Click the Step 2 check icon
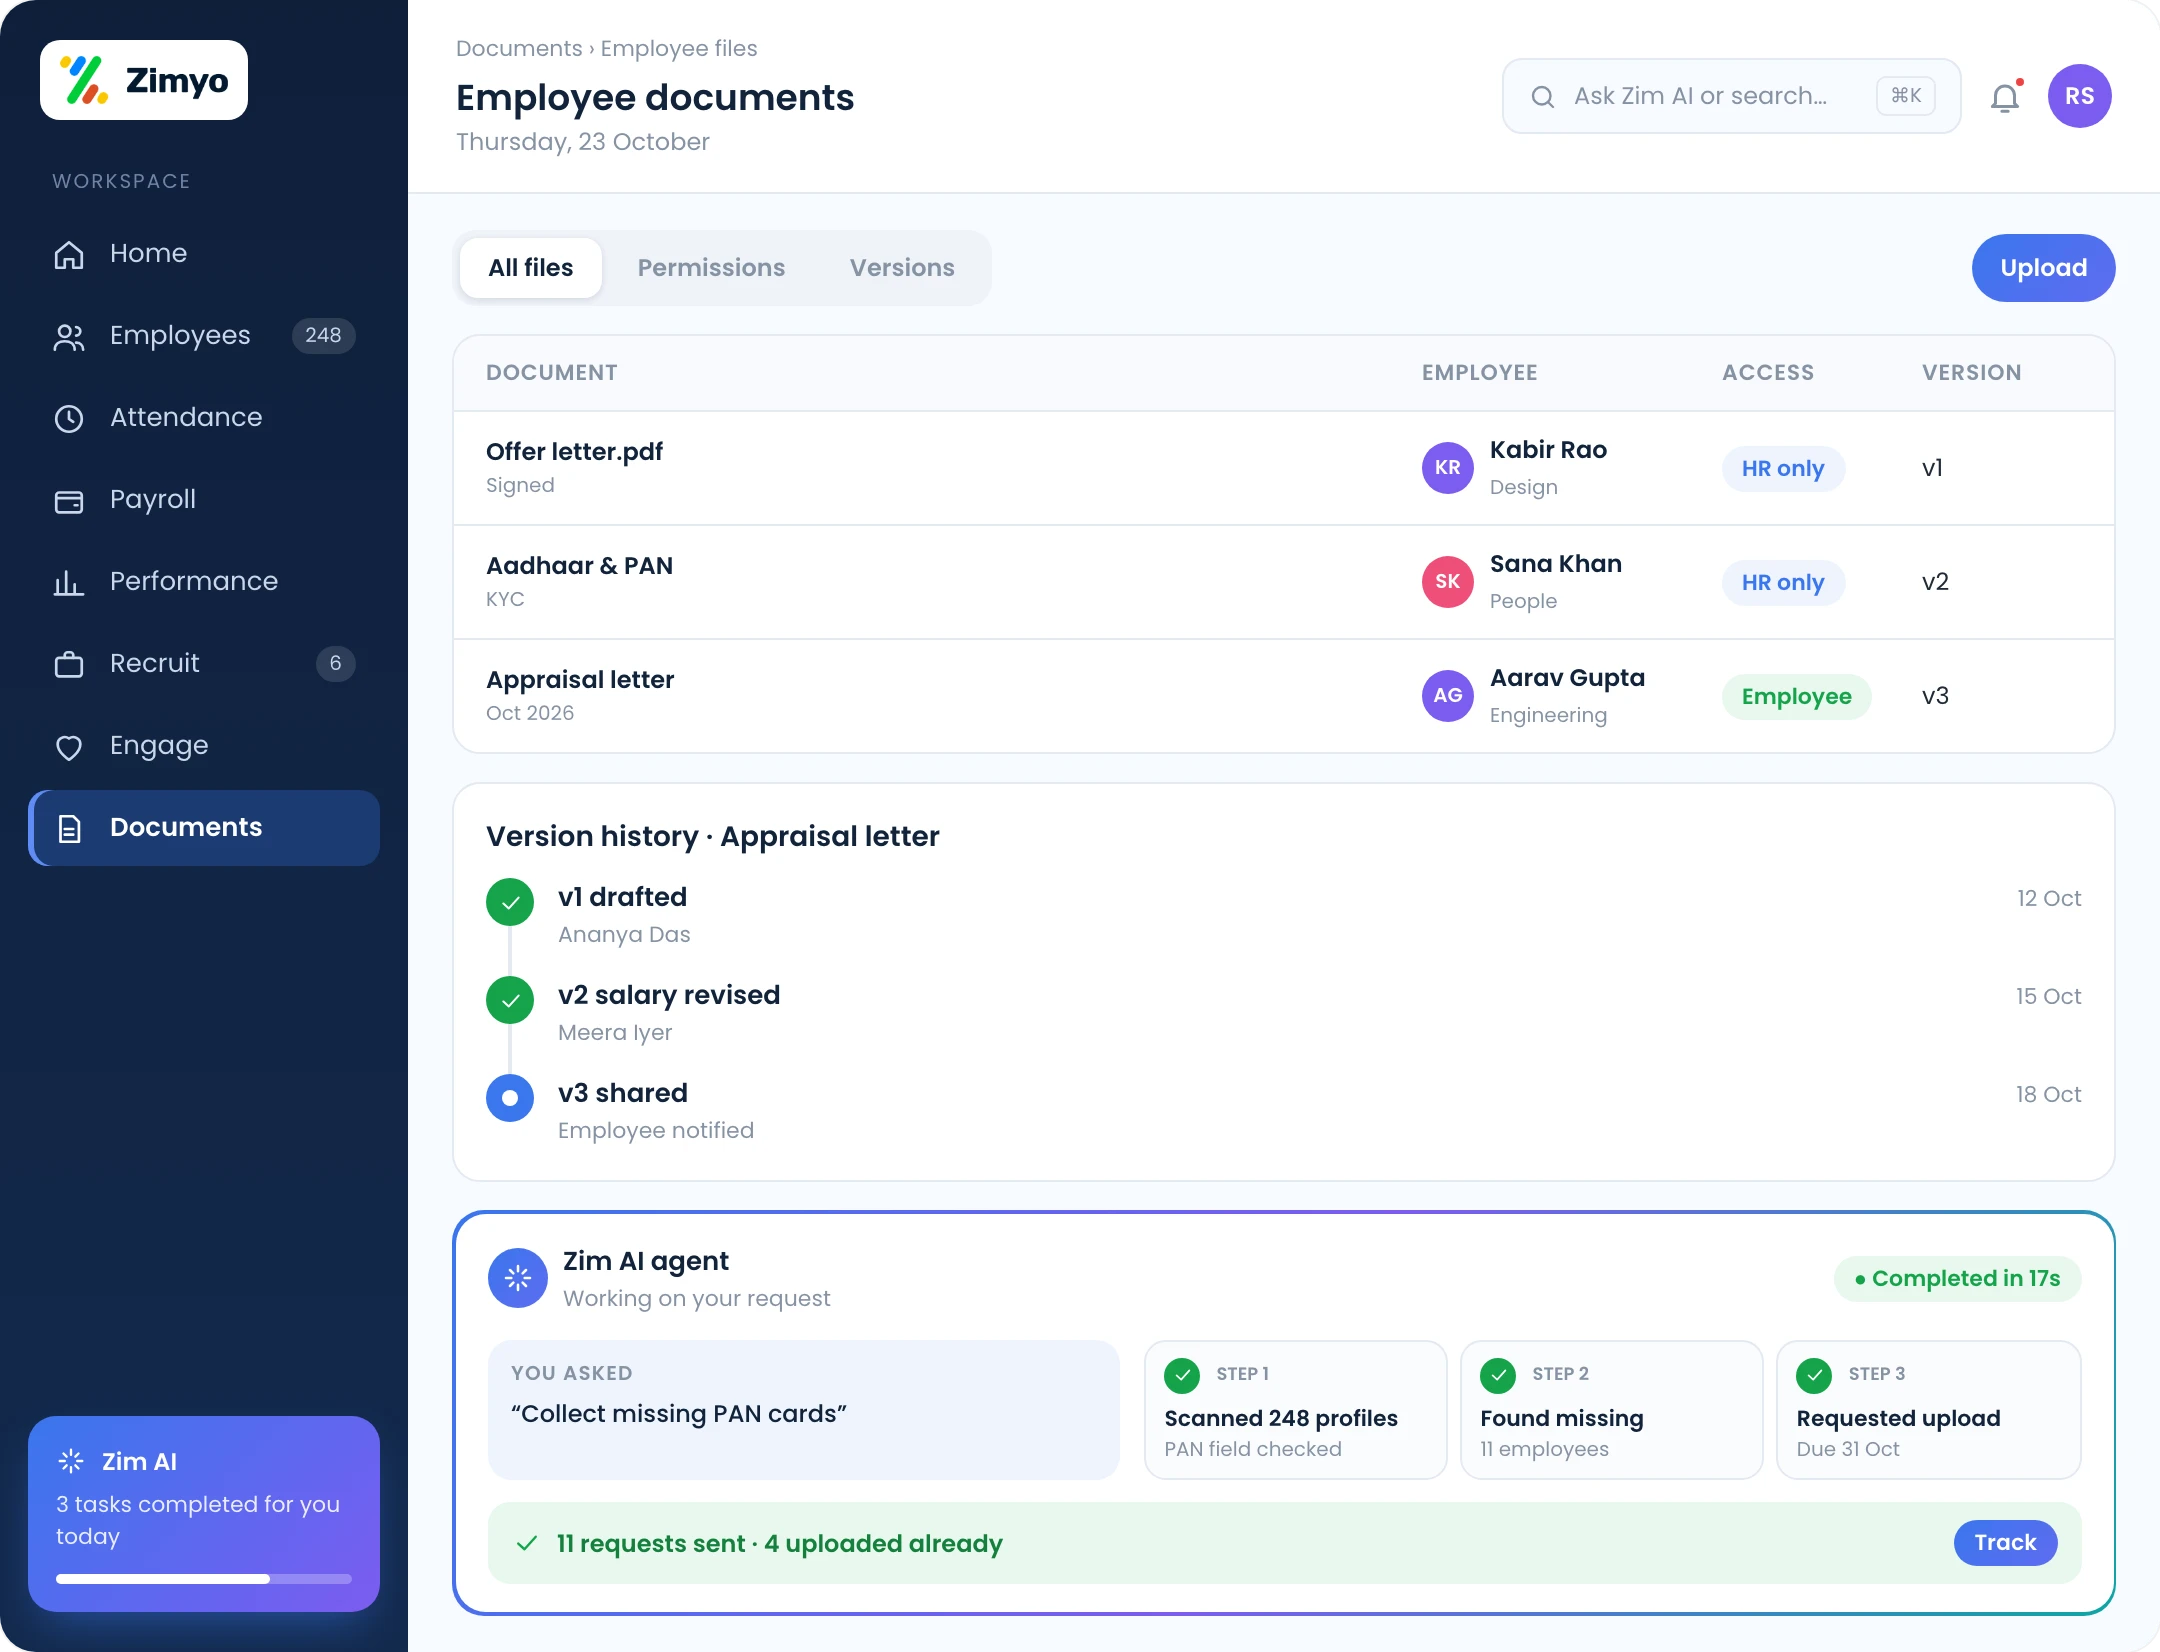 coord(1498,1375)
